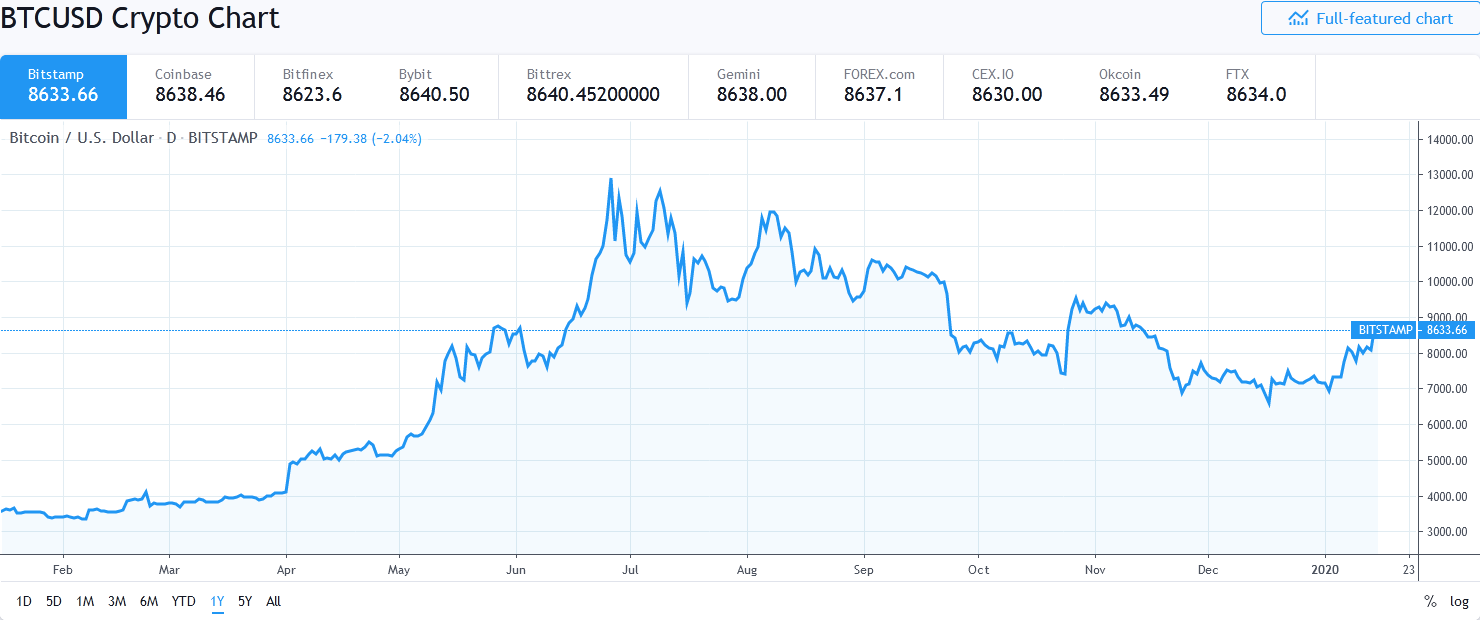Click the chart icon in Full-featured chart button
Screen dimensions: 1480x620
click(x=1298, y=18)
